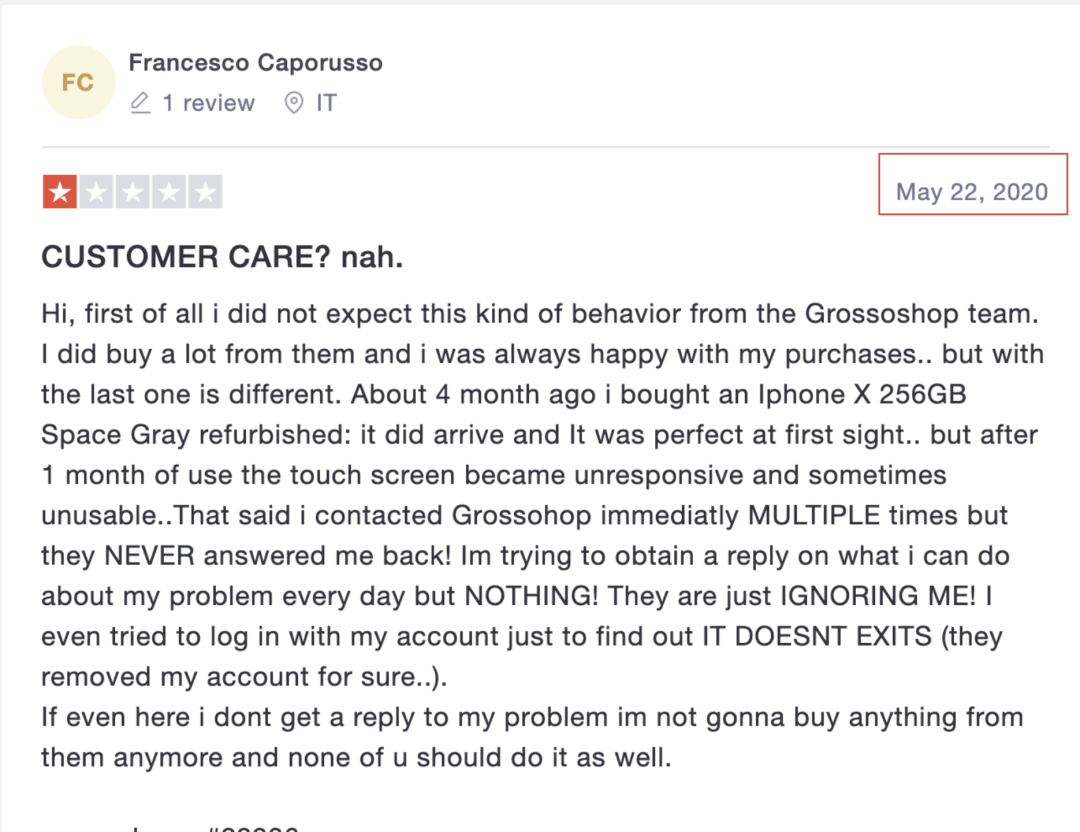Click the location pin icon
1080x832 pixels.
pos(294,103)
